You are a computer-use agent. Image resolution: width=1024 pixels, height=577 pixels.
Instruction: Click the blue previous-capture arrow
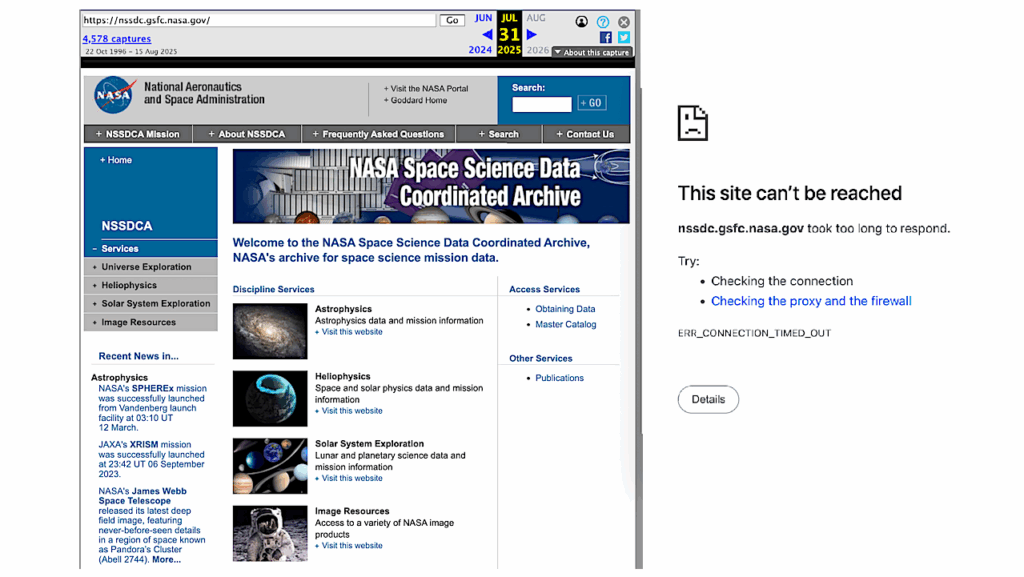(x=487, y=33)
